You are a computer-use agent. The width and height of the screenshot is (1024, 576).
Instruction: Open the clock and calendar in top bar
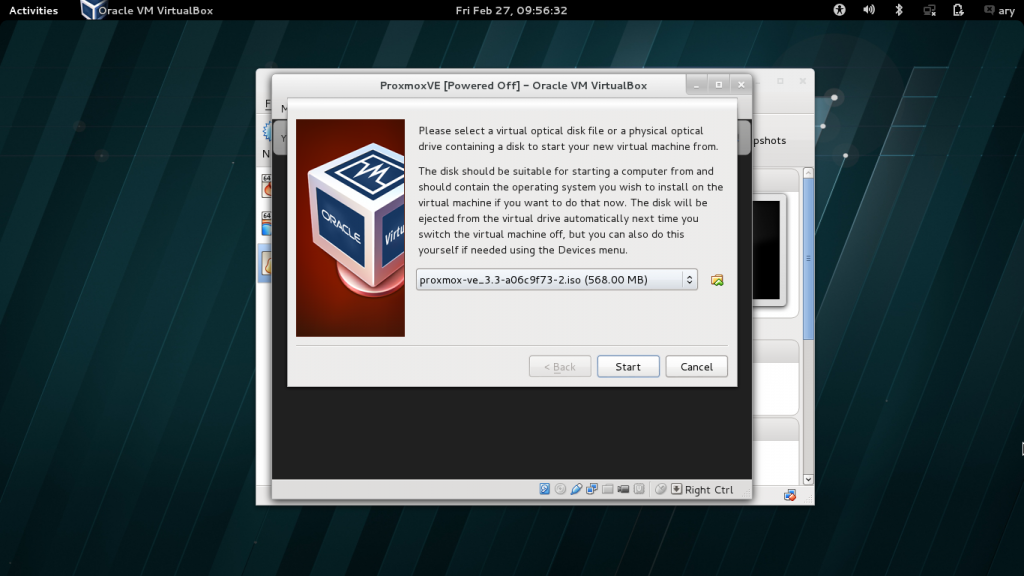tap(511, 10)
